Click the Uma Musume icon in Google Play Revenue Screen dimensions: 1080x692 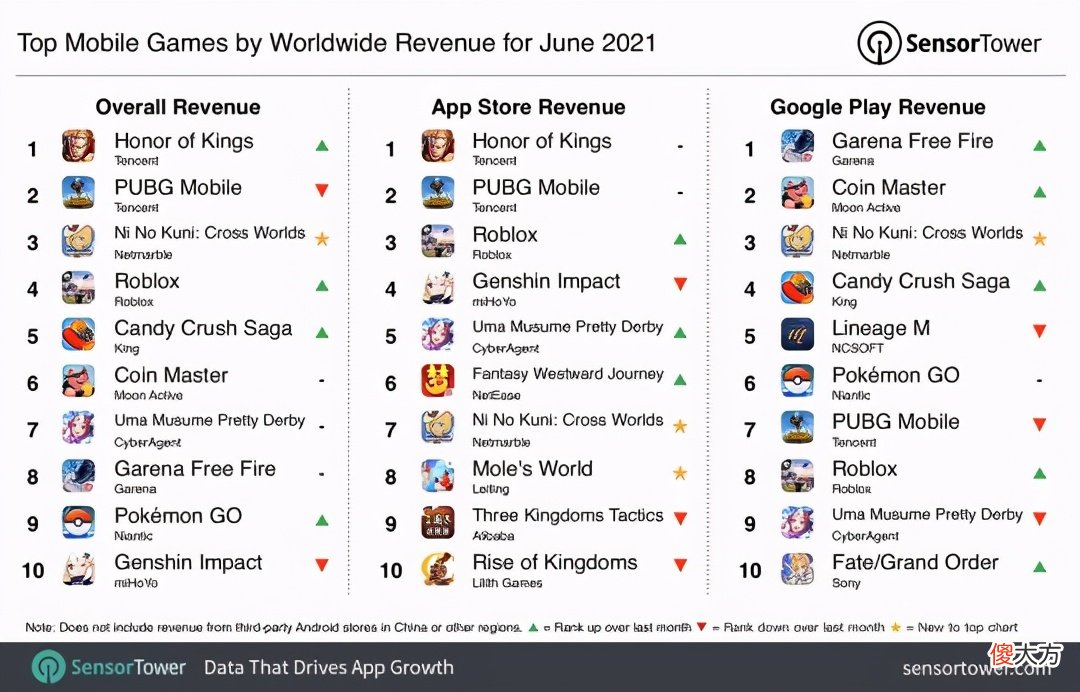(797, 522)
